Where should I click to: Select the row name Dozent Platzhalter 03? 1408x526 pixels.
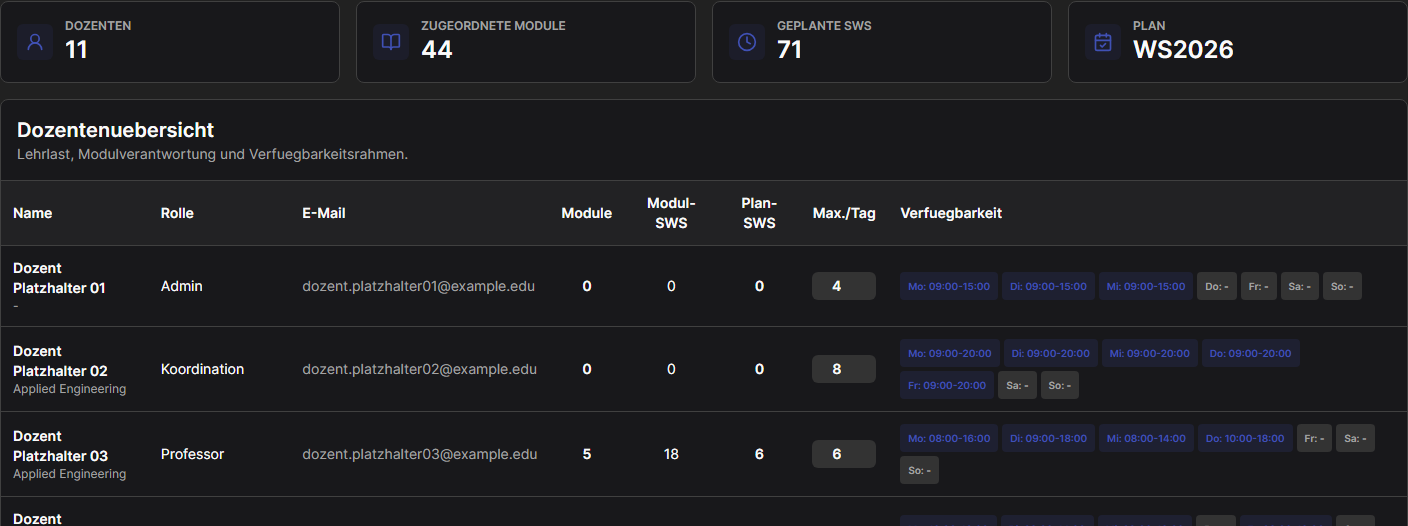point(60,446)
